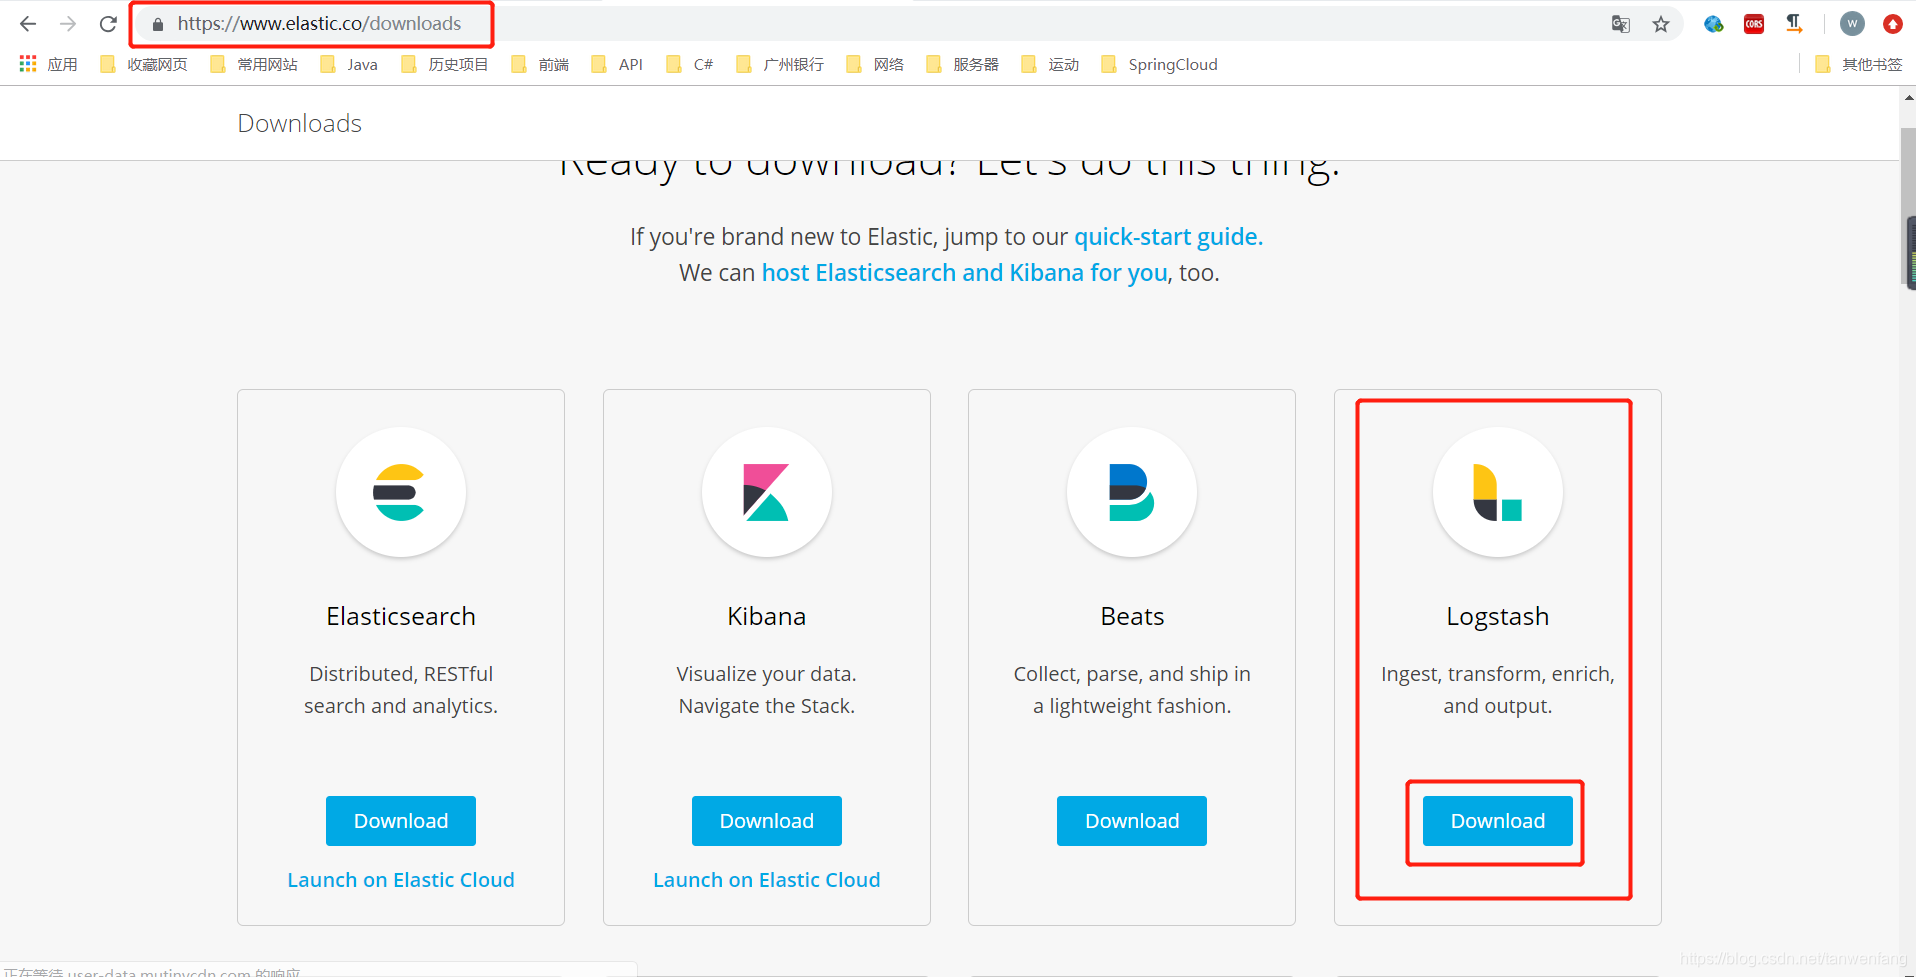Image resolution: width=1916 pixels, height=977 pixels.
Task: Open the user profile avatar
Action: click(1852, 24)
